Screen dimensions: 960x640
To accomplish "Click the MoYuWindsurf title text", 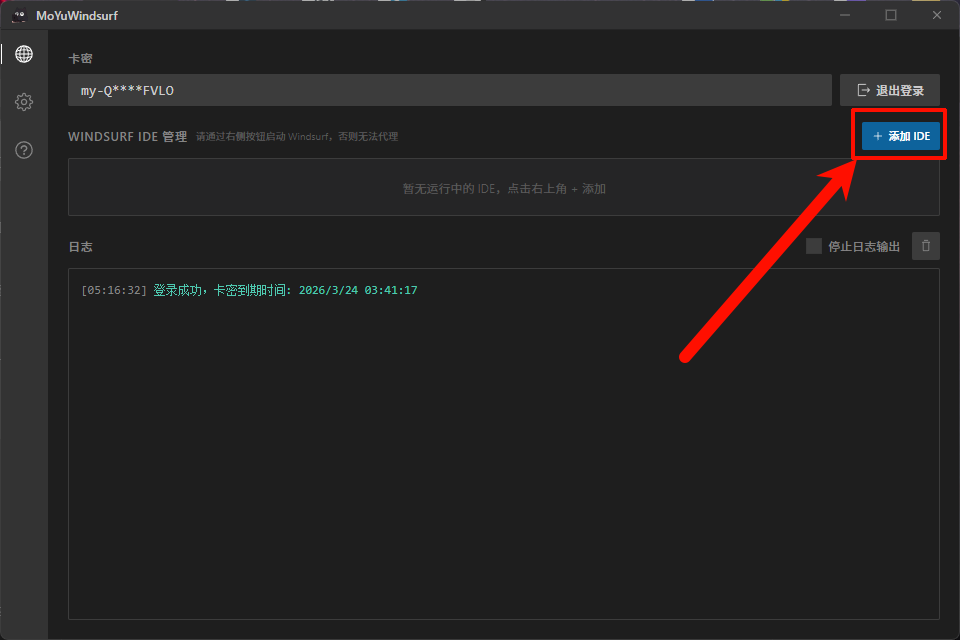I will pos(77,15).
